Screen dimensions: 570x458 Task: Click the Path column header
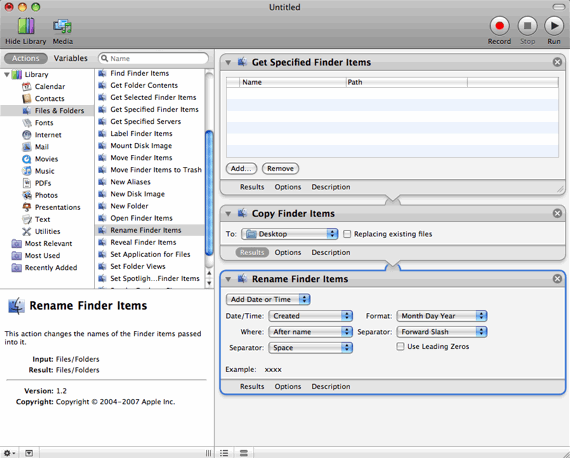tap(406, 82)
